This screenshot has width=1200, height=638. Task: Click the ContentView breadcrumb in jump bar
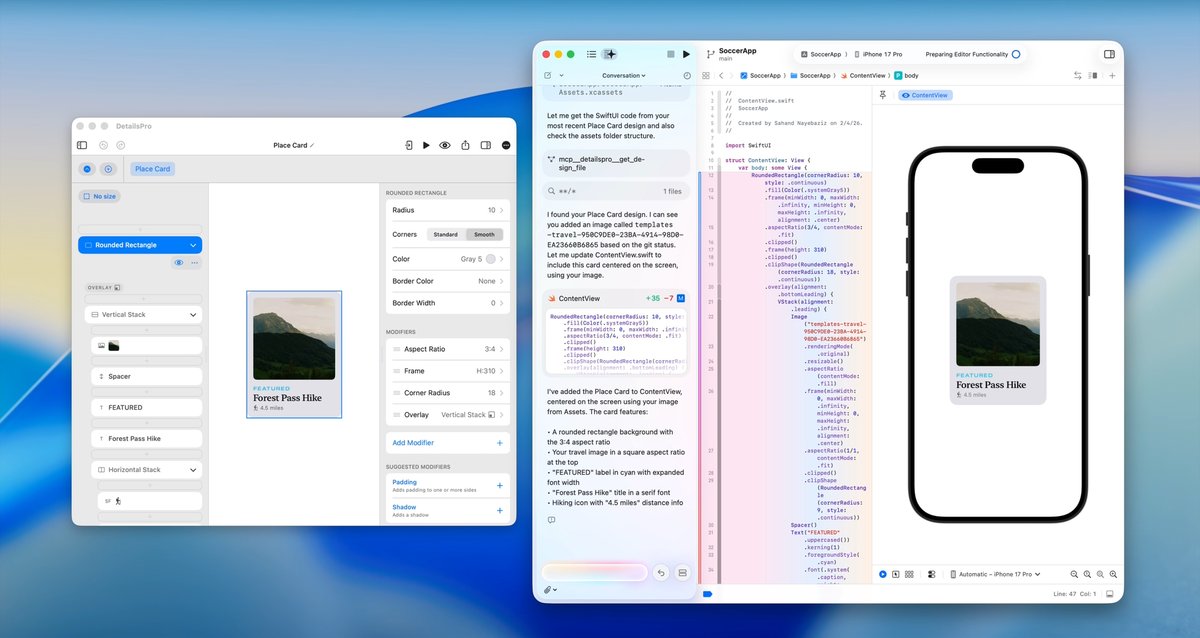coord(861,75)
